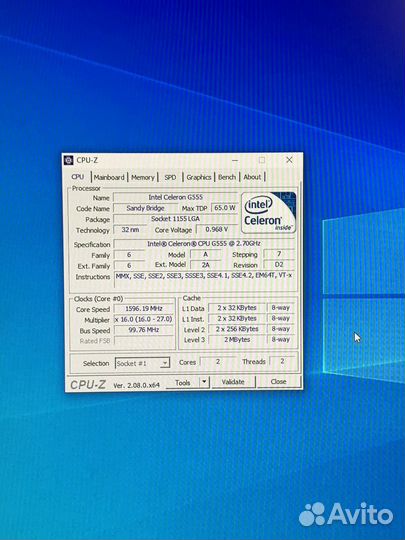
Task: Click the Level 2 value 2 x 256 KBytes
Action: pos(237,329)
